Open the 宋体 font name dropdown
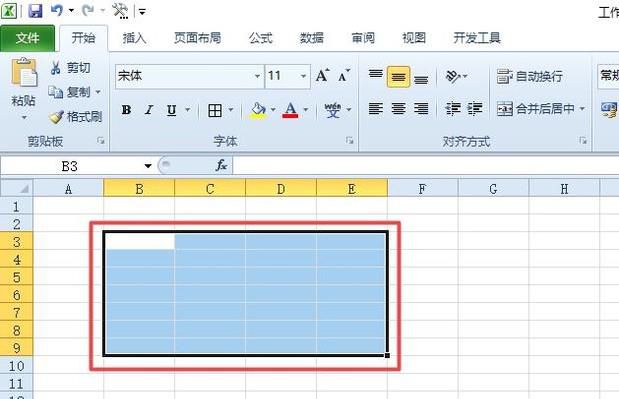Image resolution: width=619 pixels, height=399 pixels. pos(257,76)
